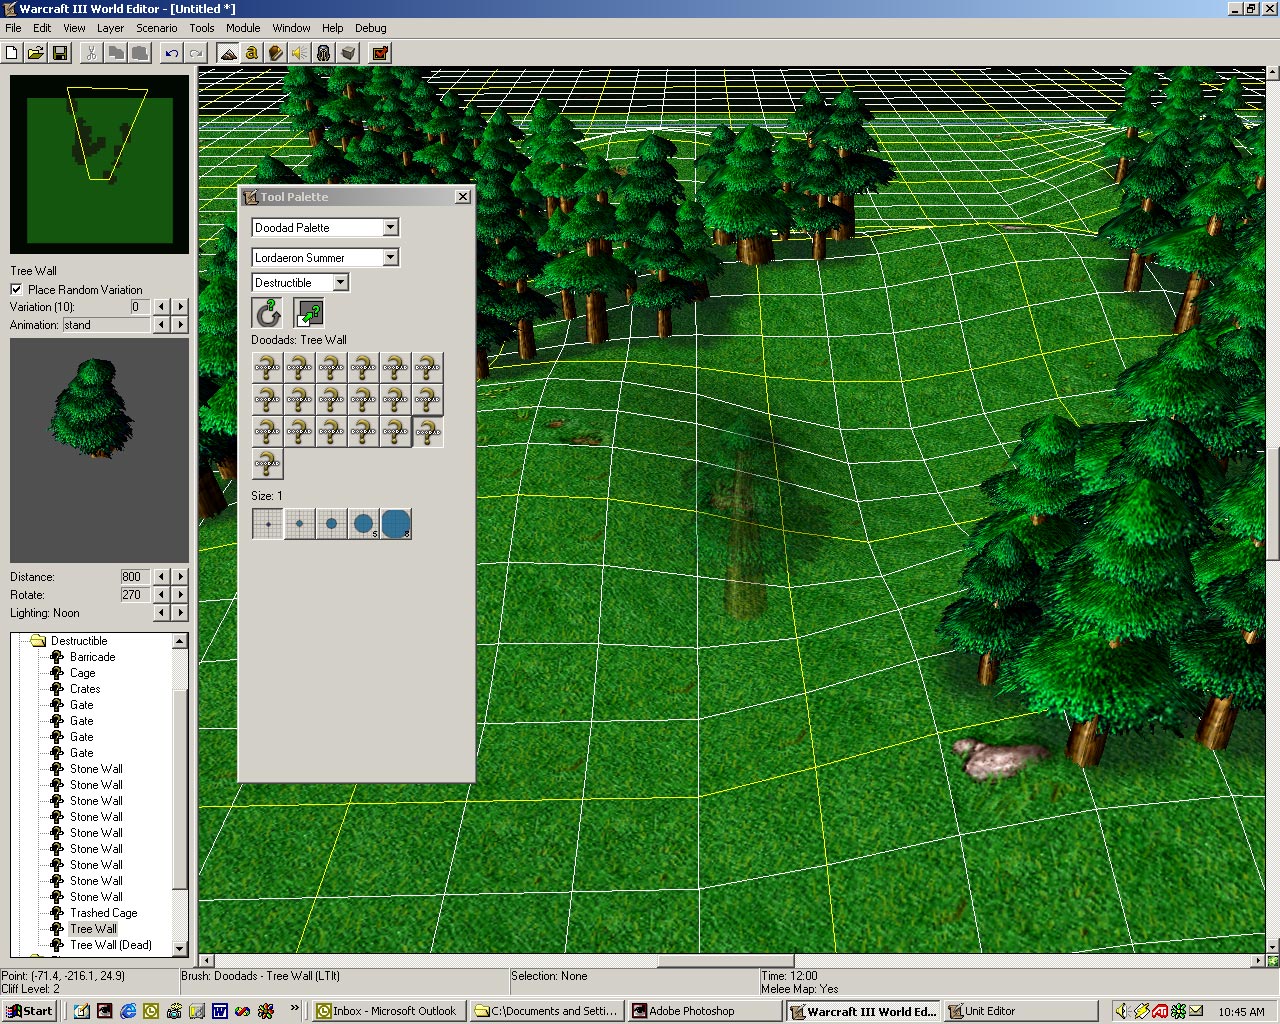Toggle random rotation button in Tool Palette
The height and width of the screenshot is (1024, 1280).
[267, 313]
